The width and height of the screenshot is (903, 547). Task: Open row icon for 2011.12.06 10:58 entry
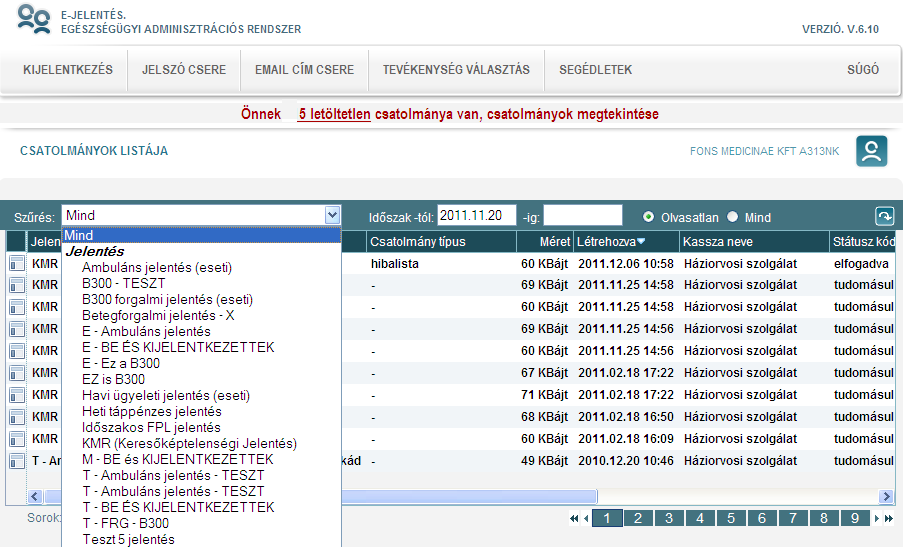pyautogui.click(x=17, y=264)
